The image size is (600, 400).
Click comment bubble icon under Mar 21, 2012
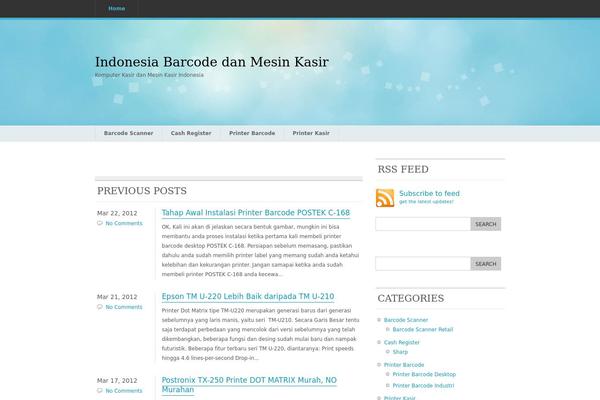point(100,307)
